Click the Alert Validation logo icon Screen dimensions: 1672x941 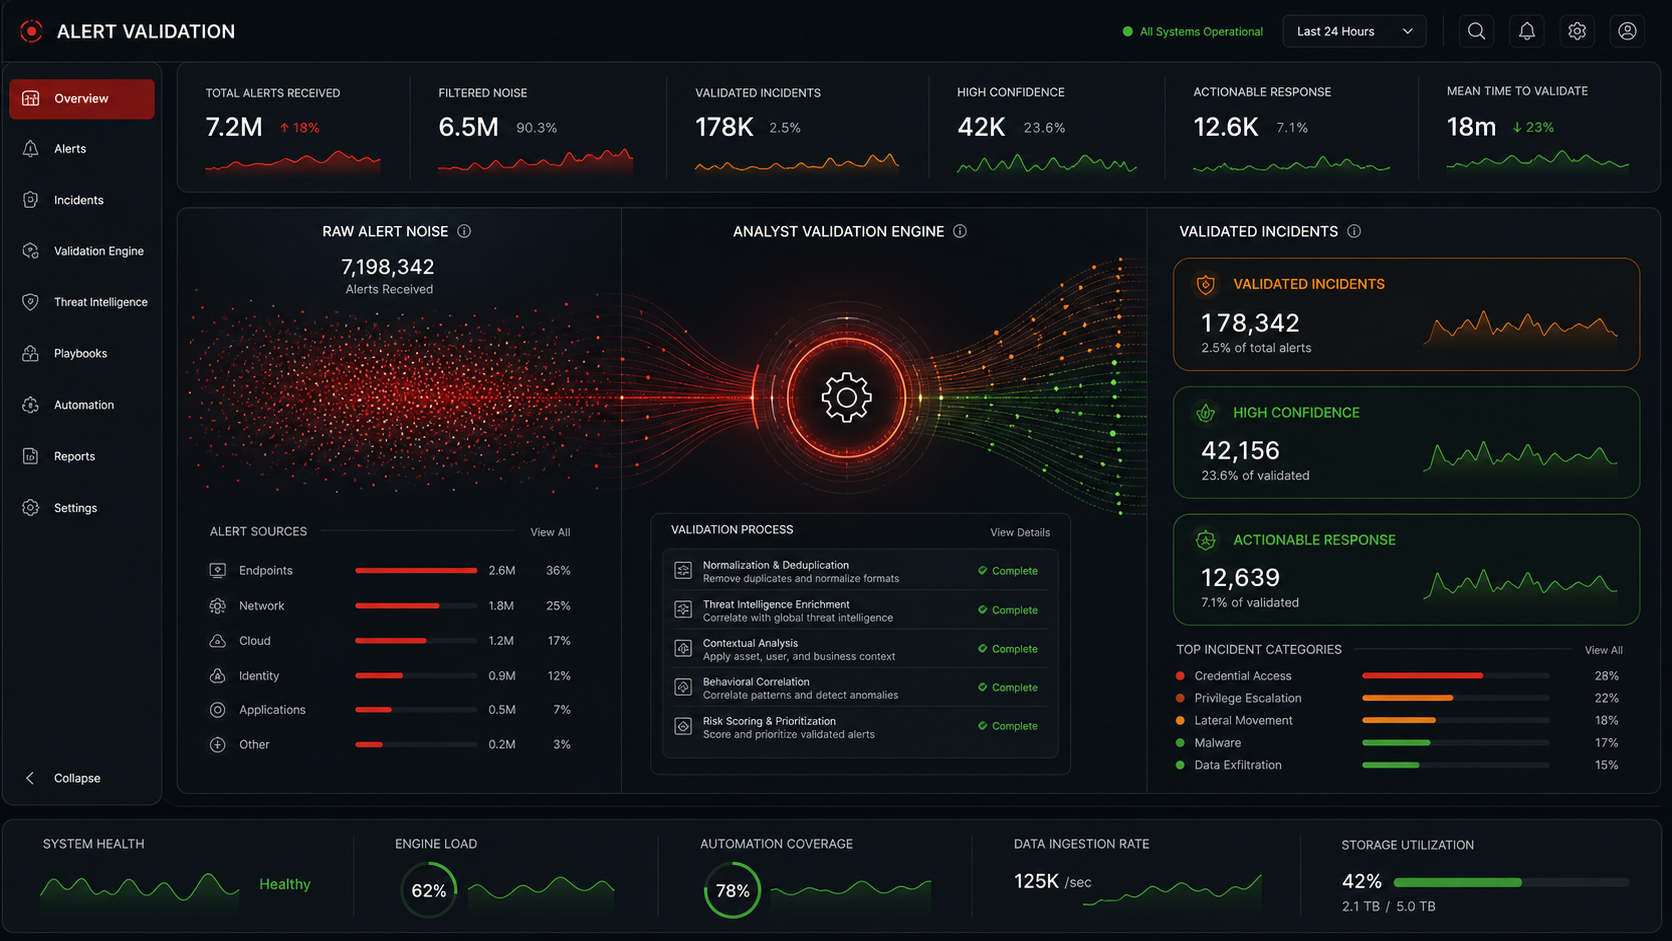click(x=32, y=31)
